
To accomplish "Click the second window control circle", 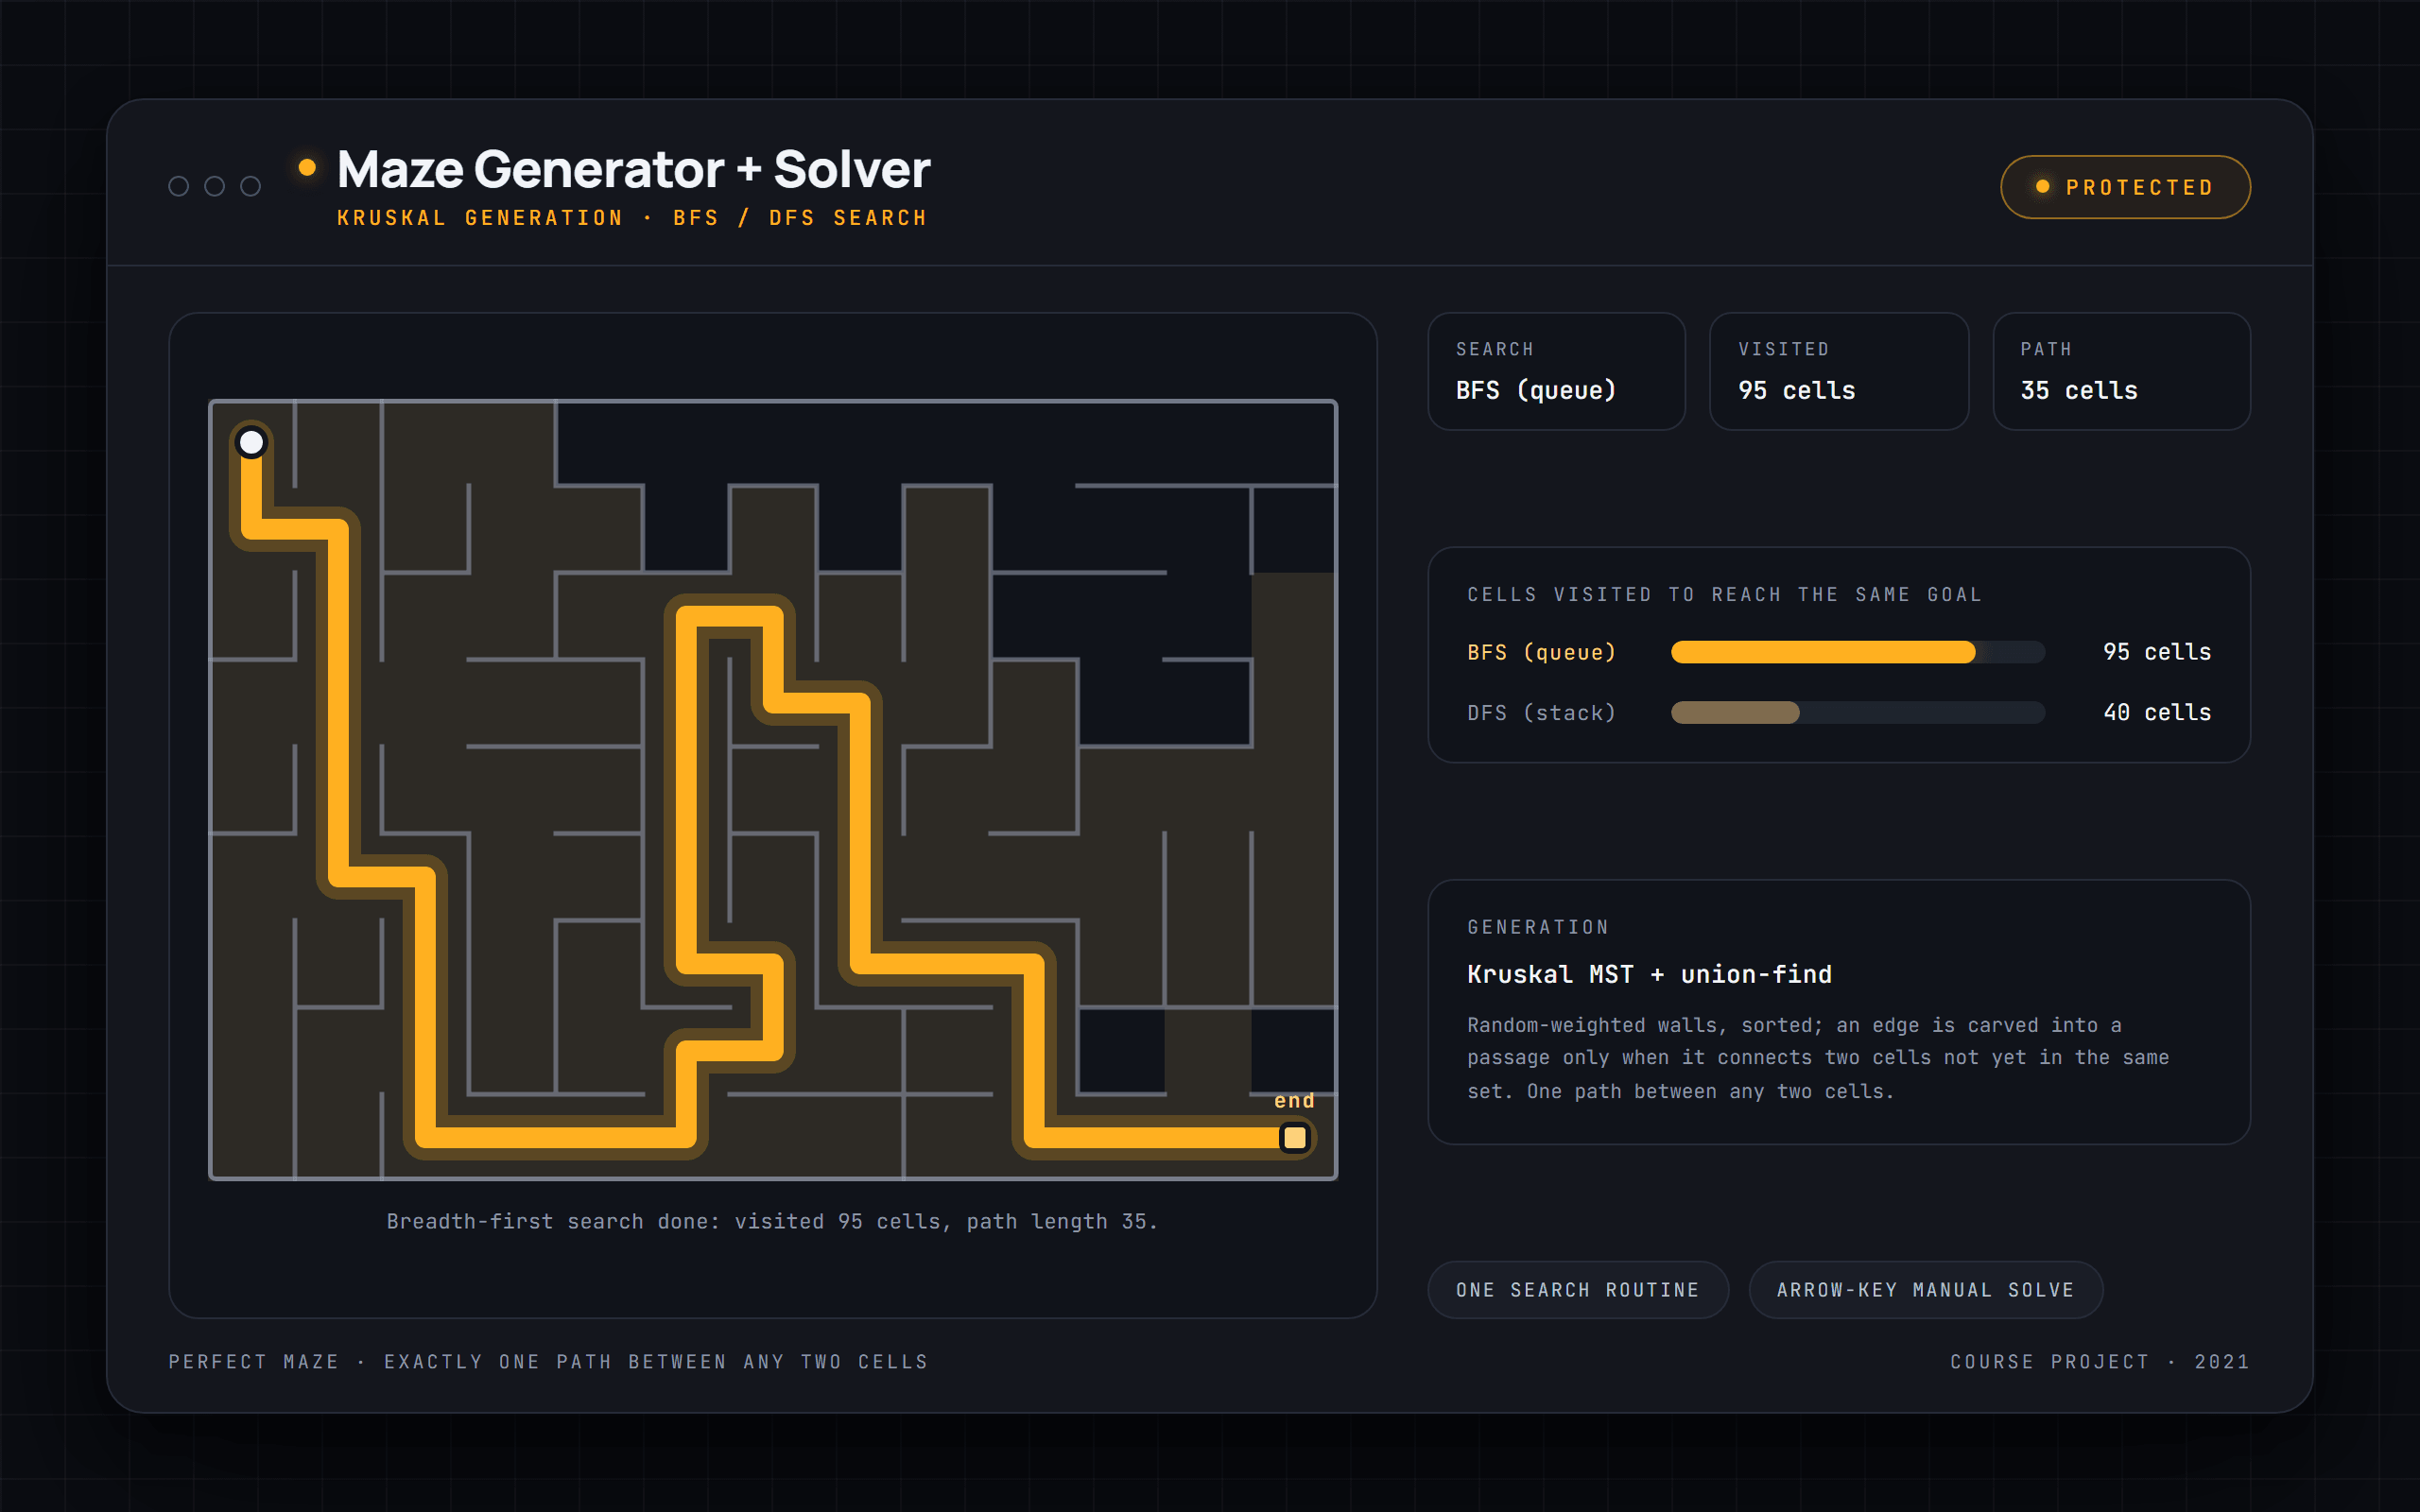I will (x=215, y=186).
